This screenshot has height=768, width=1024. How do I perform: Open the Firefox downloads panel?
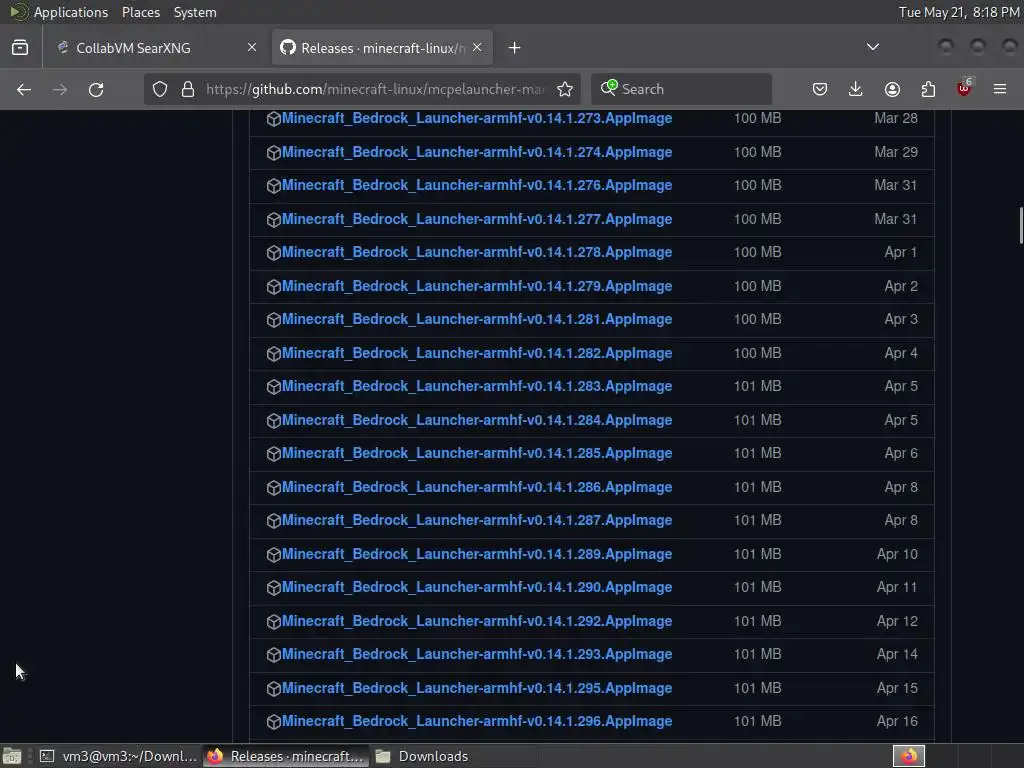click(x=856, y=89)
